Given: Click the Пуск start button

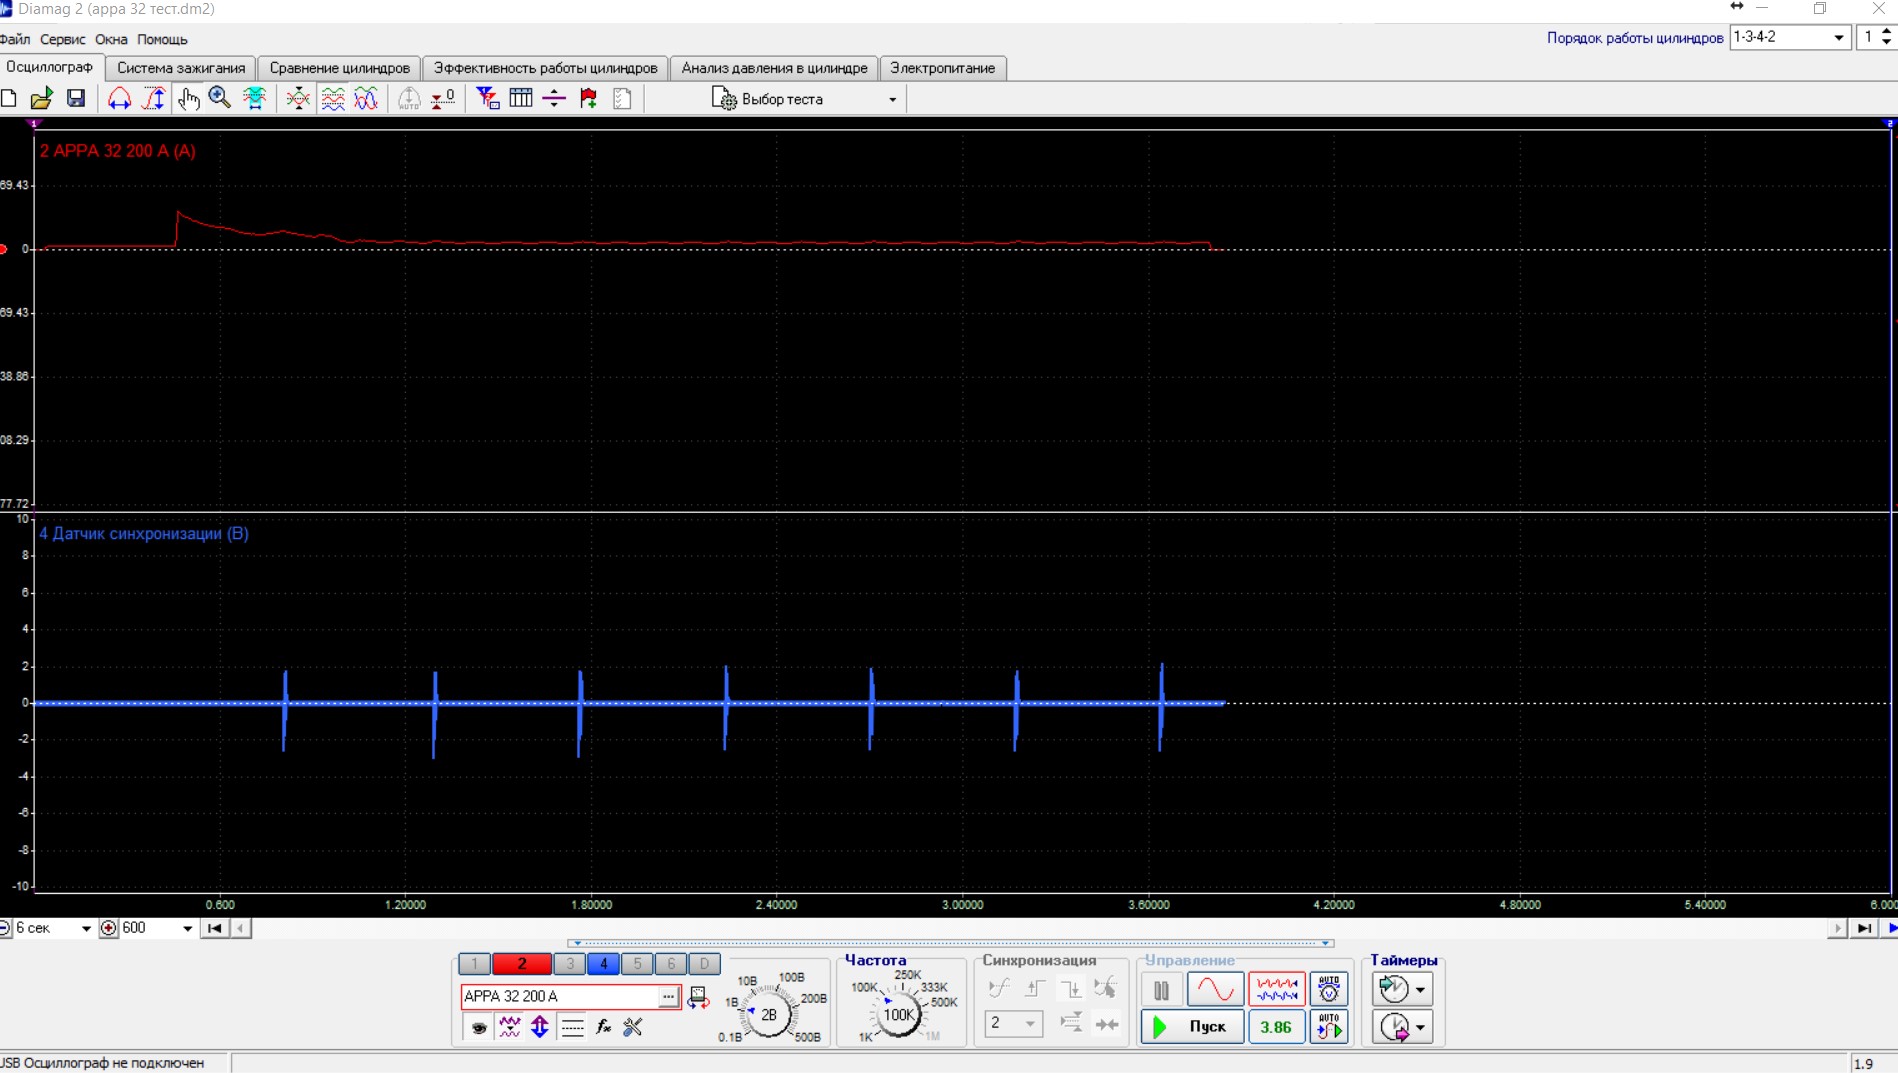Looking at the screenshot, I should pyautogui.click(x=1192, y=1027).
